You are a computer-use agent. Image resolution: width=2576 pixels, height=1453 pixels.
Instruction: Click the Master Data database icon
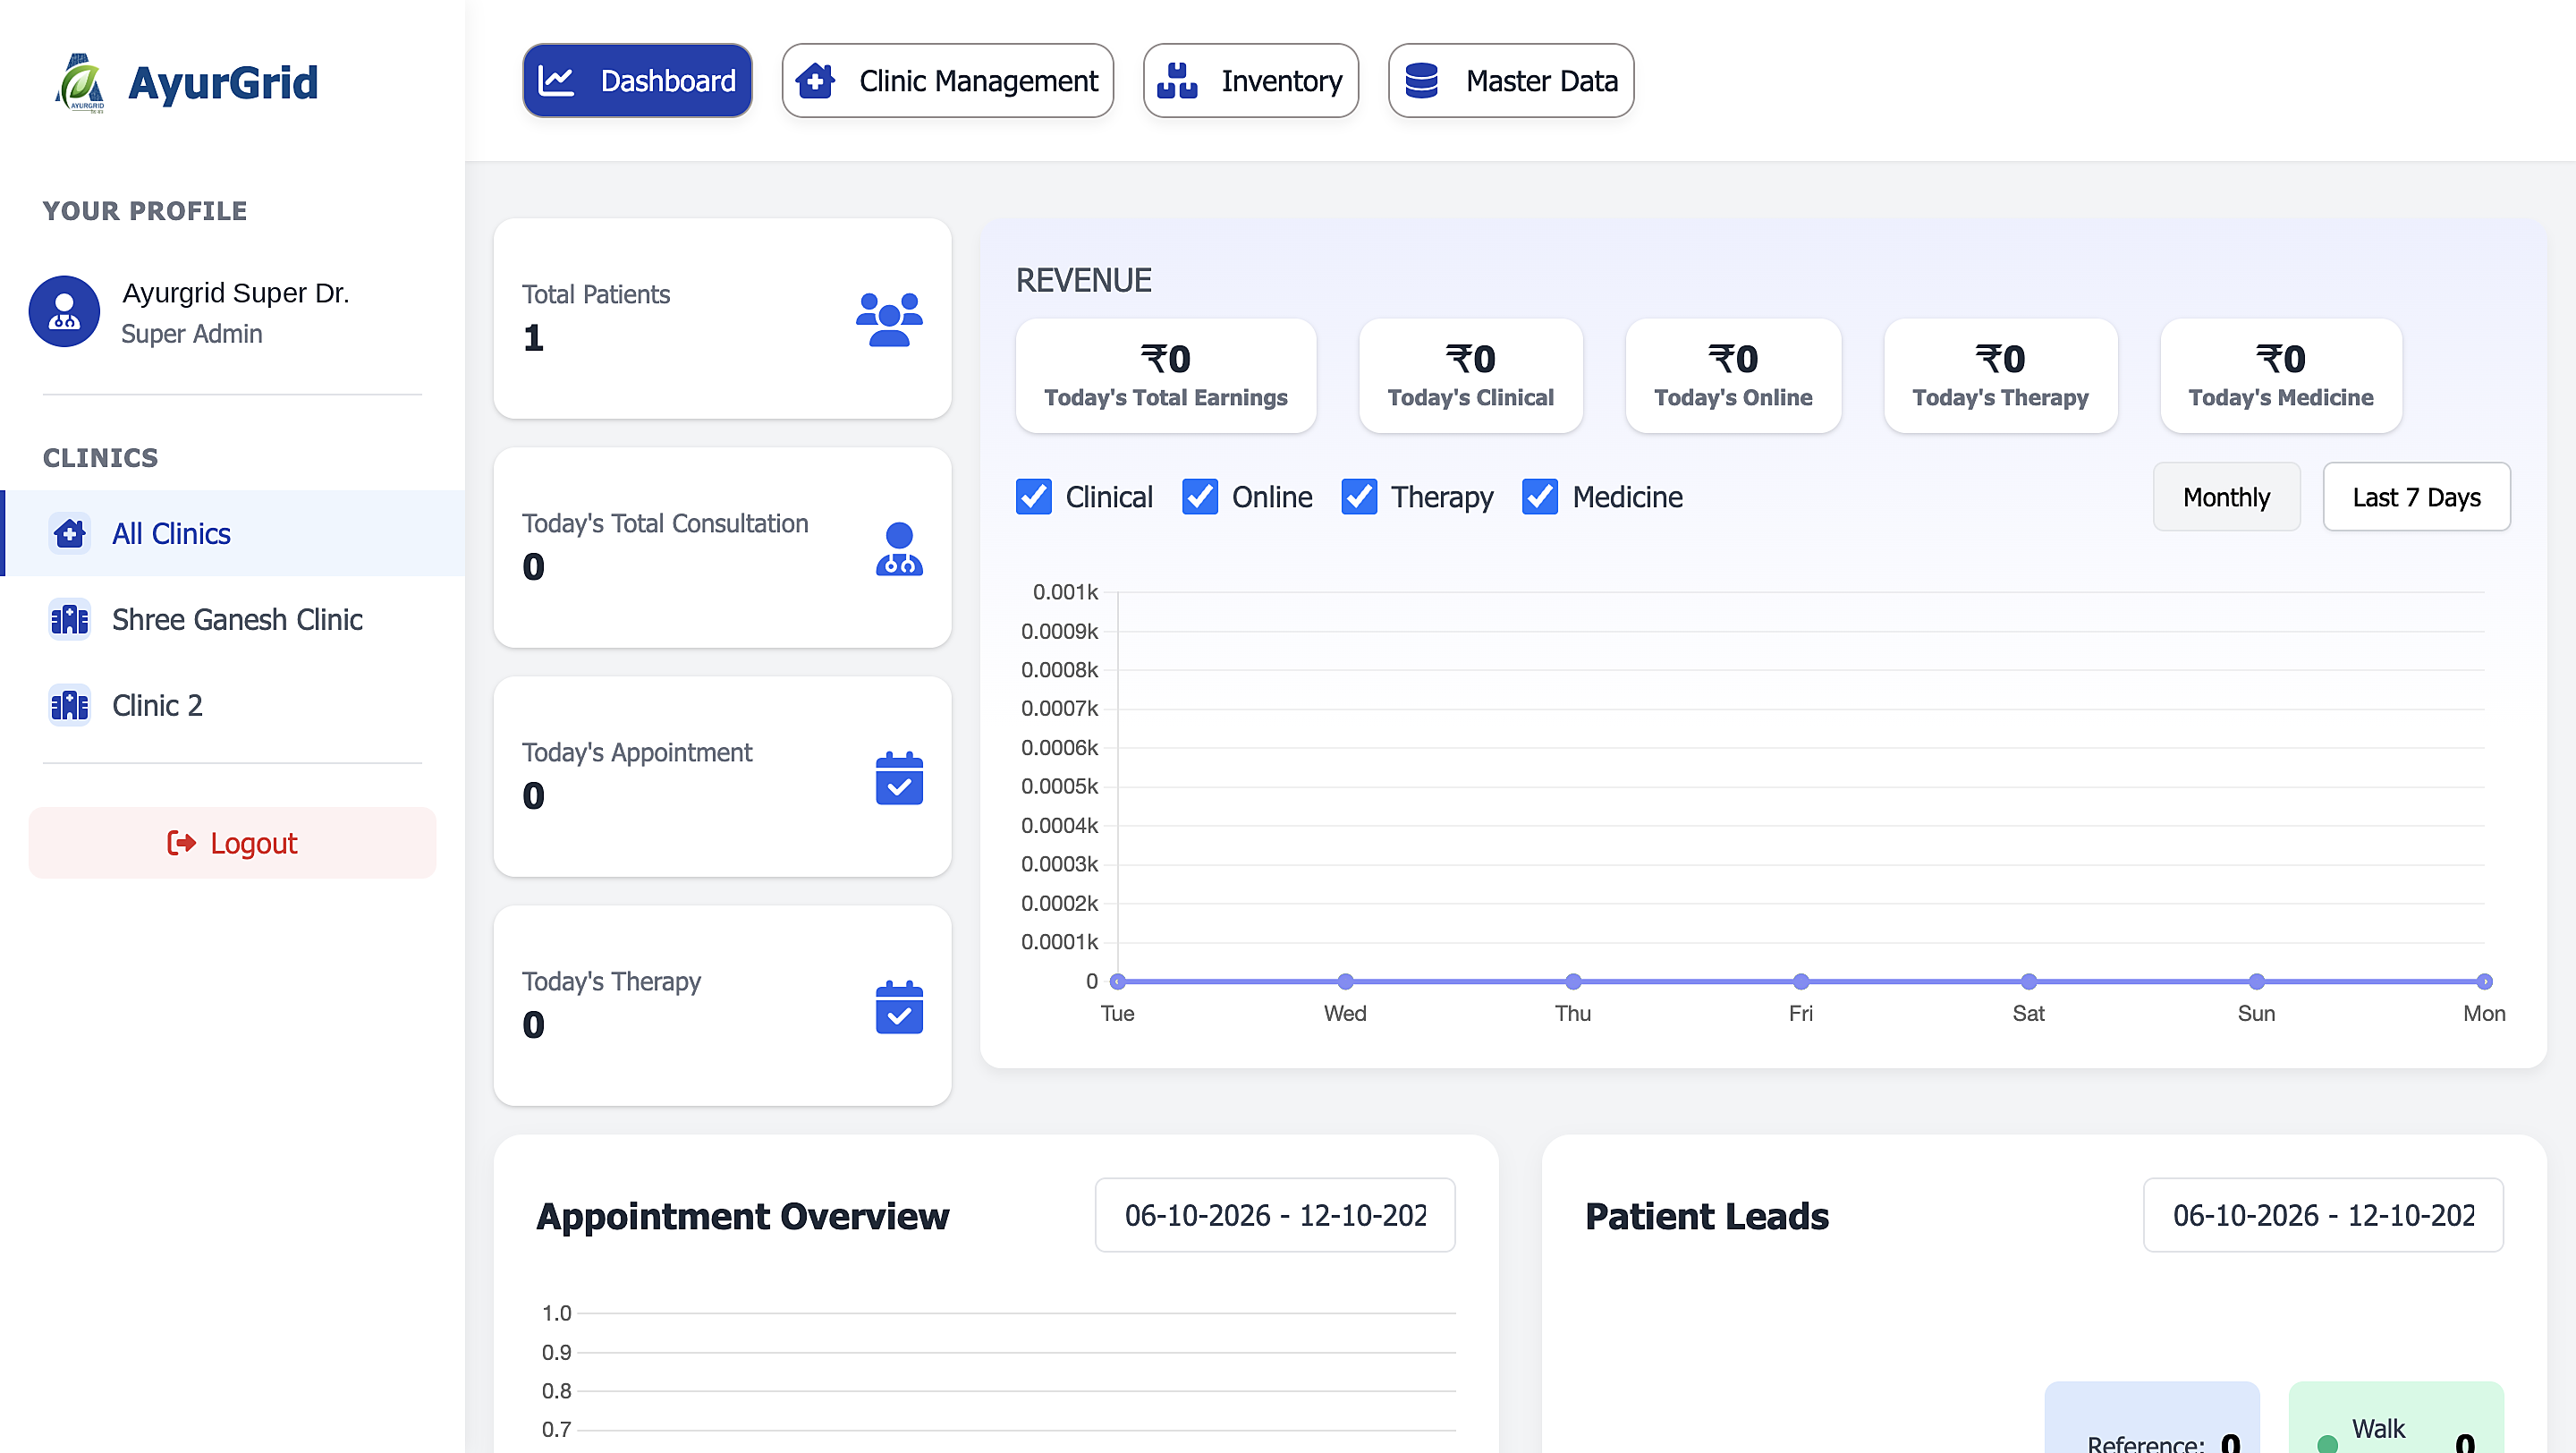[1421, 81]
